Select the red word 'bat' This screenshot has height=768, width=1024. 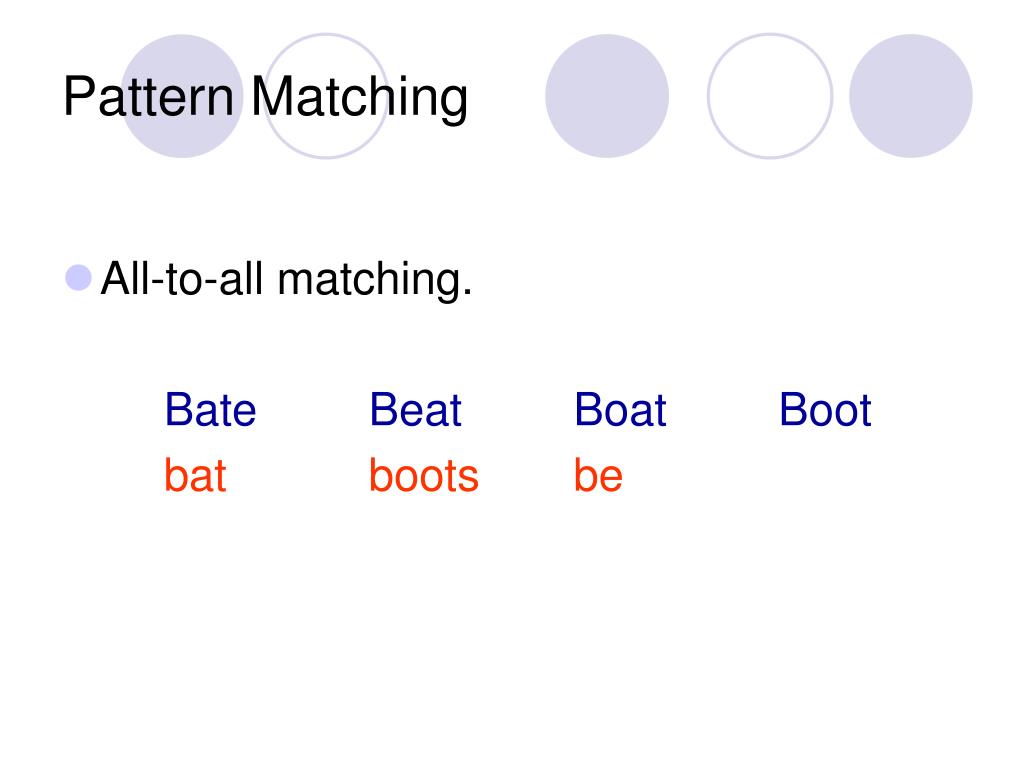coord(195,475)
